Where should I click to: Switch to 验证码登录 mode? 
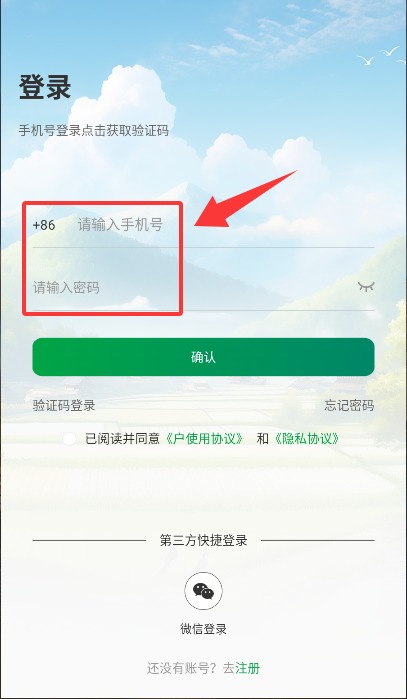coord(64,405)
